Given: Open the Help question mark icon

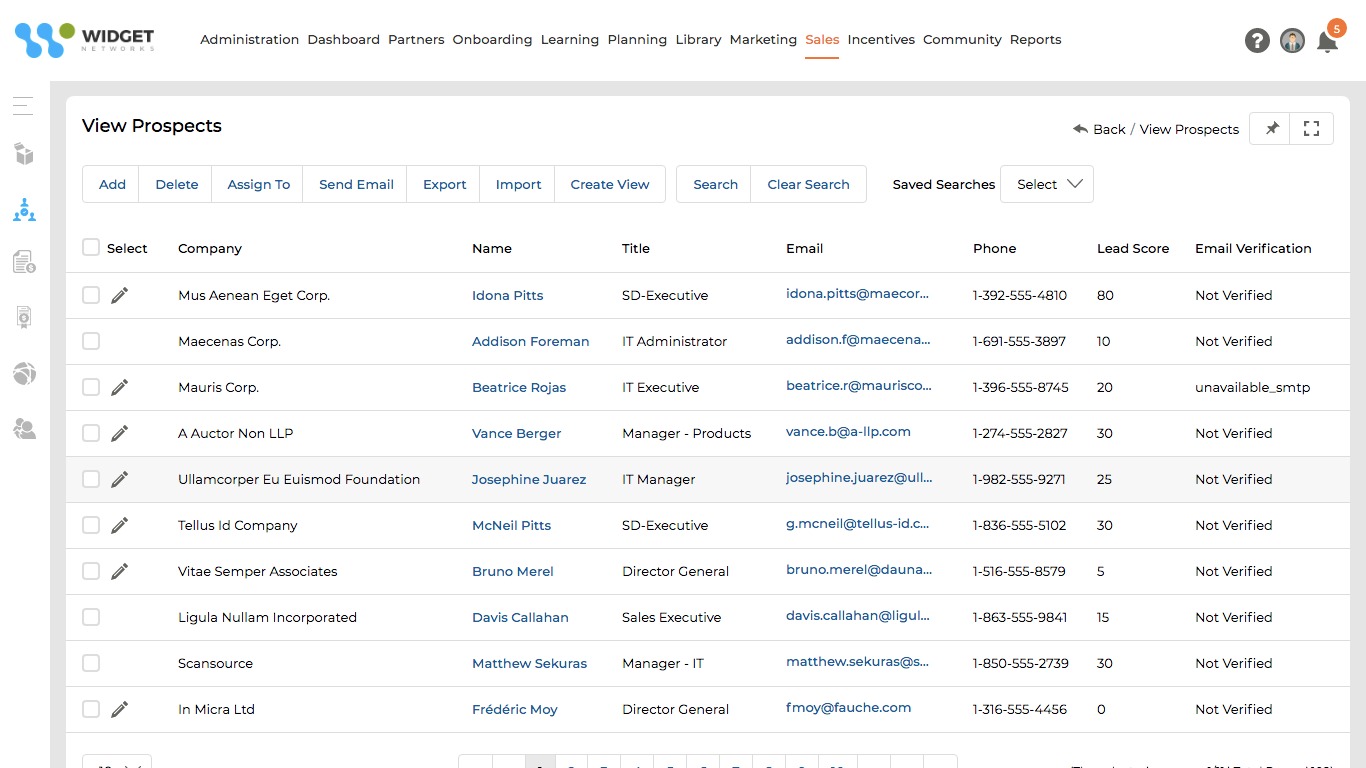Looking at the screenshot, I should 1257,41.
